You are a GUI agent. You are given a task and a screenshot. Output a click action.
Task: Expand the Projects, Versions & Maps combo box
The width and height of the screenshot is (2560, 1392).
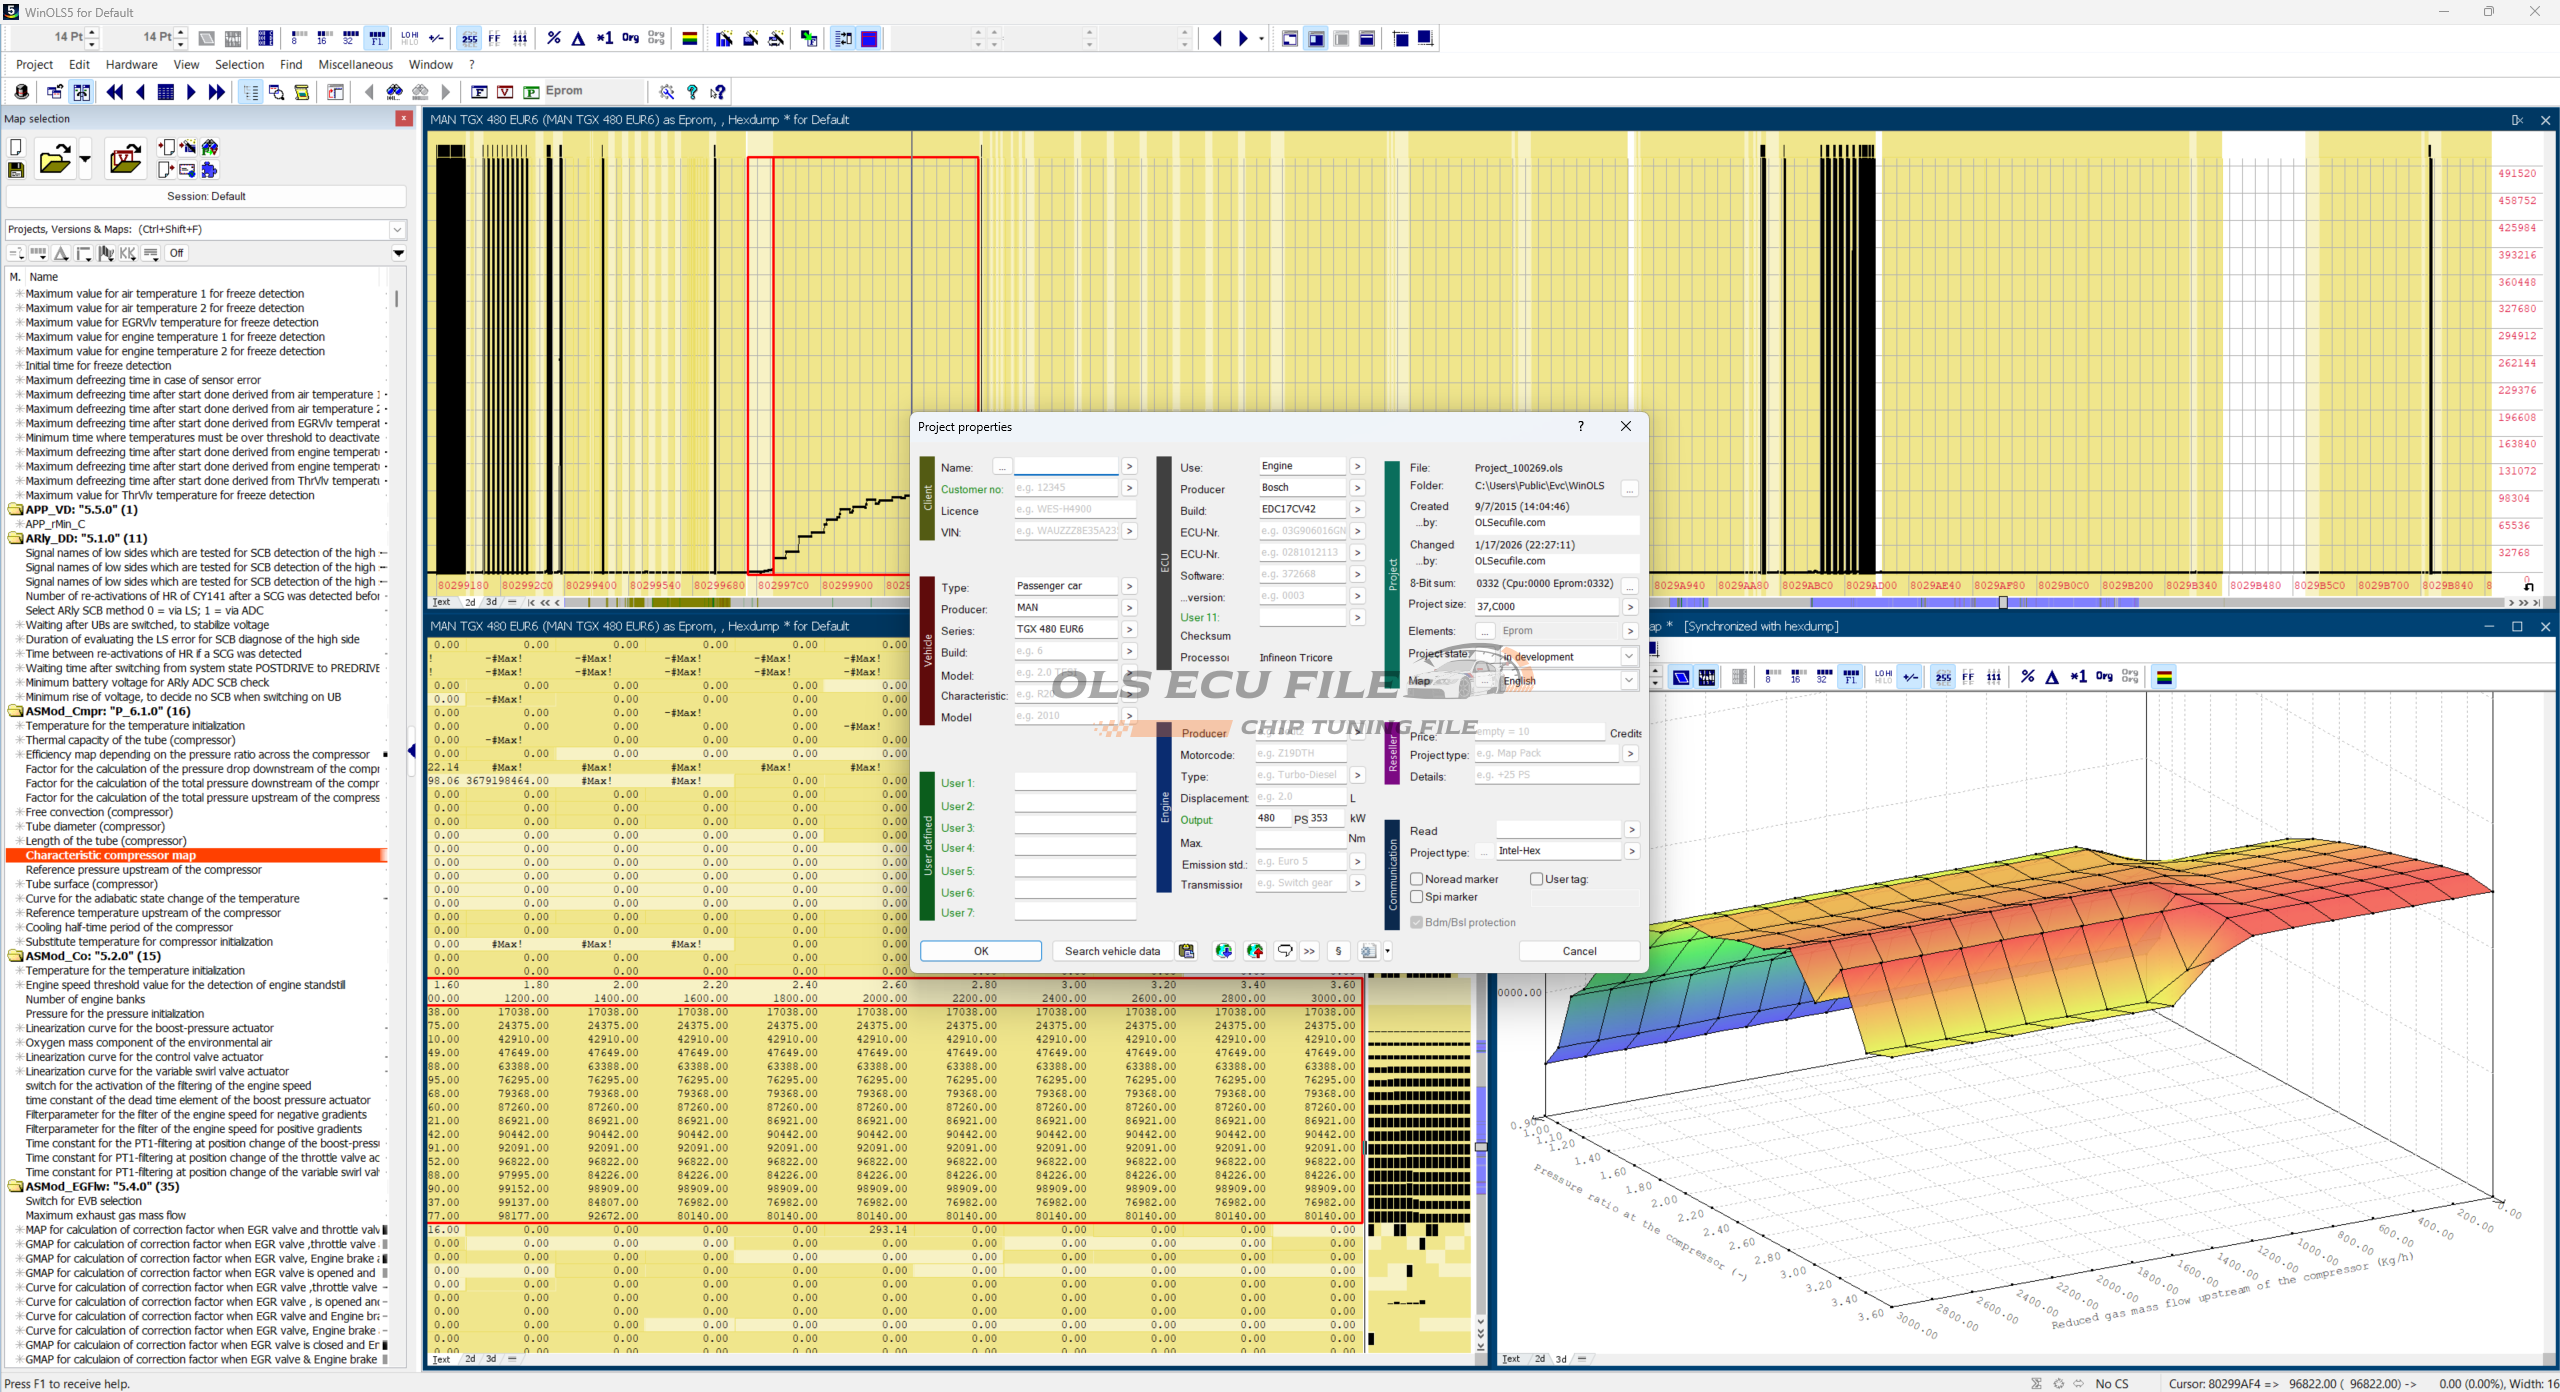click(x=397, y=229)
